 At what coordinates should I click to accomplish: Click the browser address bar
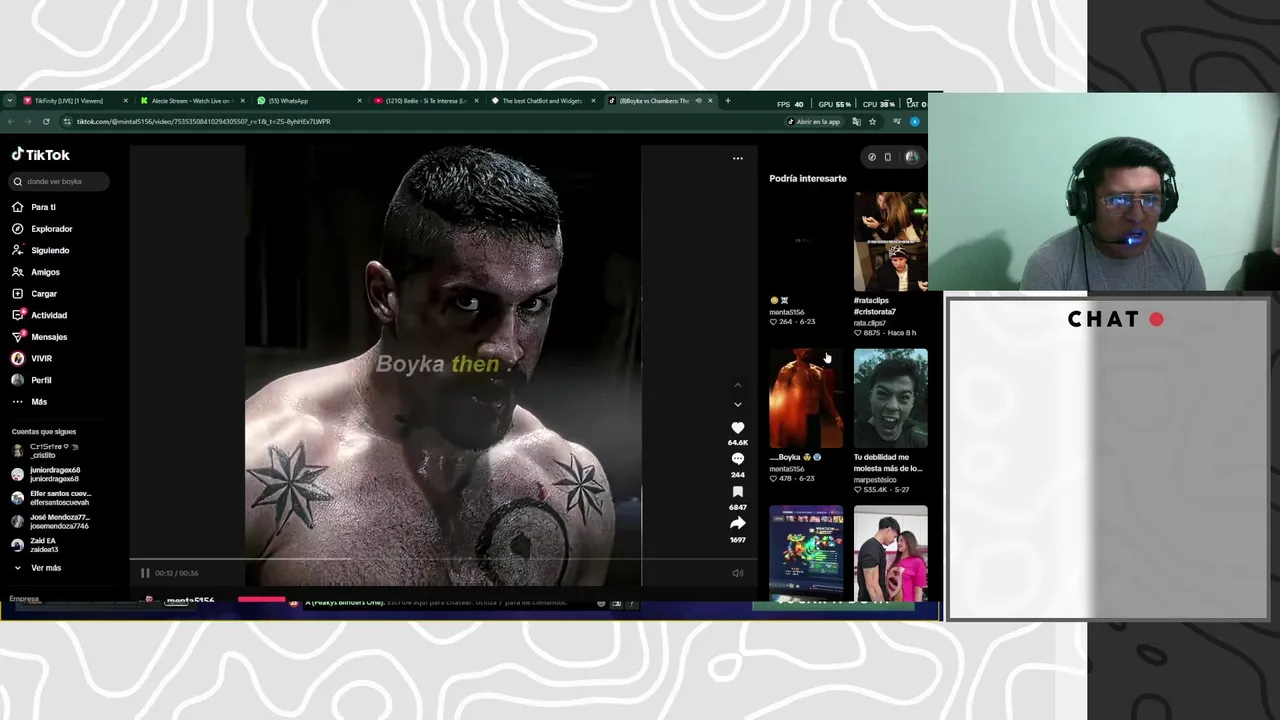pos(420,122)
